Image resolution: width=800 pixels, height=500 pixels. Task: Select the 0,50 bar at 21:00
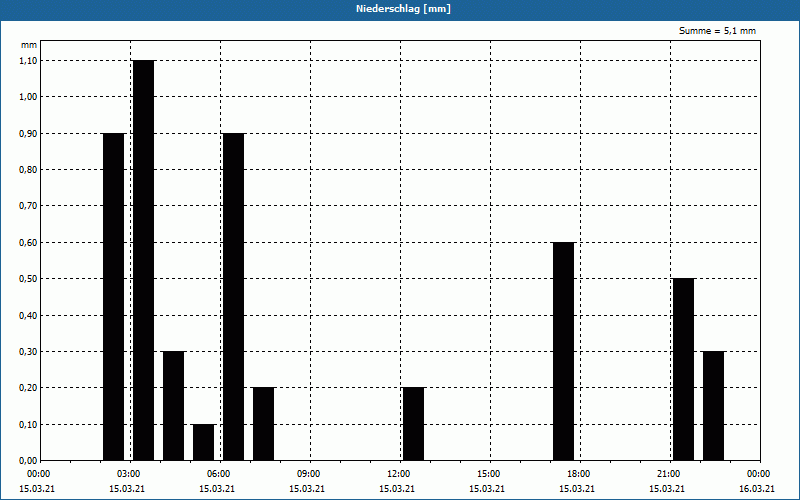(x=684, y=369)
